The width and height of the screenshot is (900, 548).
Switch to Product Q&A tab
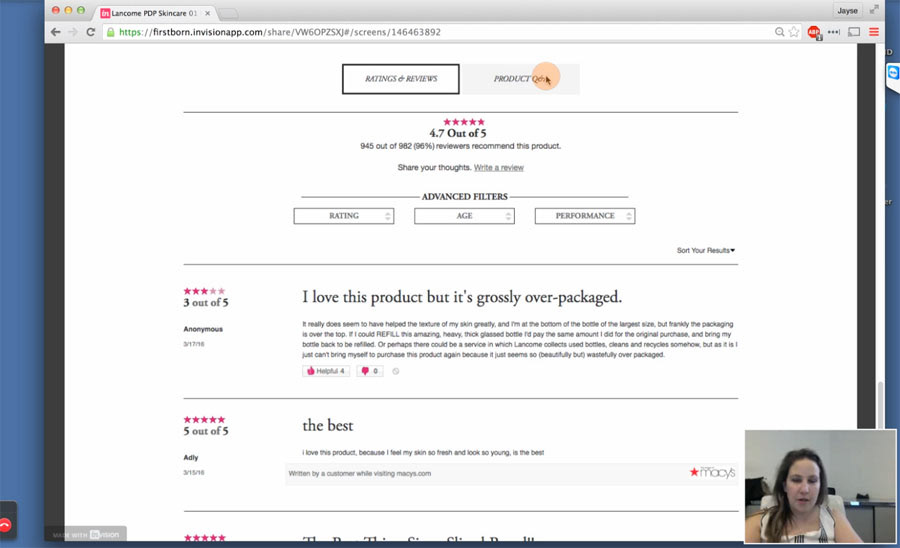(521, 79)
